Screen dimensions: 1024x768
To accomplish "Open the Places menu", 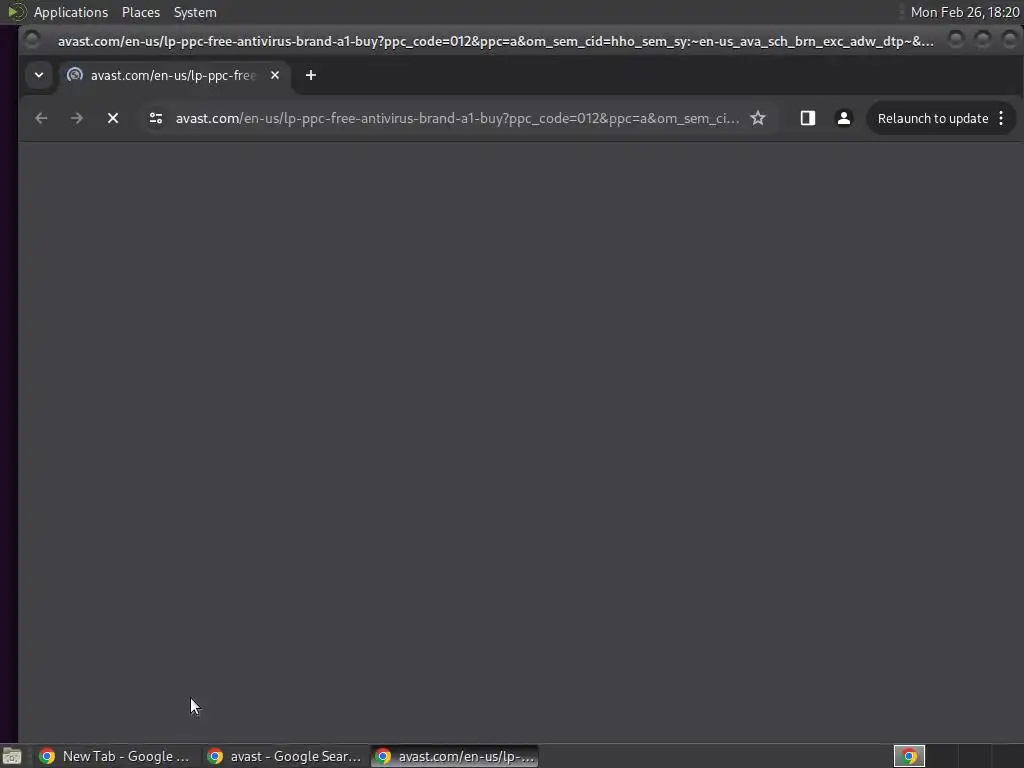I will 140,12.
